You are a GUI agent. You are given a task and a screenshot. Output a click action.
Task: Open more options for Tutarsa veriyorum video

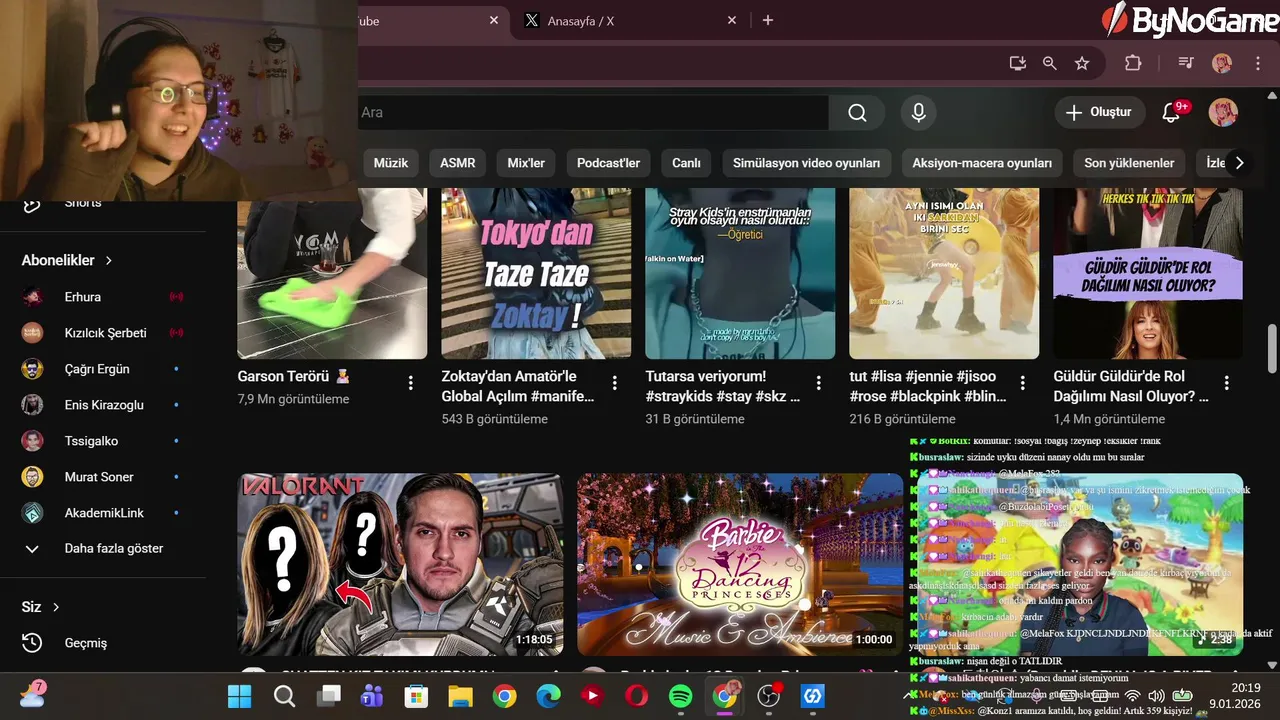pyautogui.click(x=818, y=383)
